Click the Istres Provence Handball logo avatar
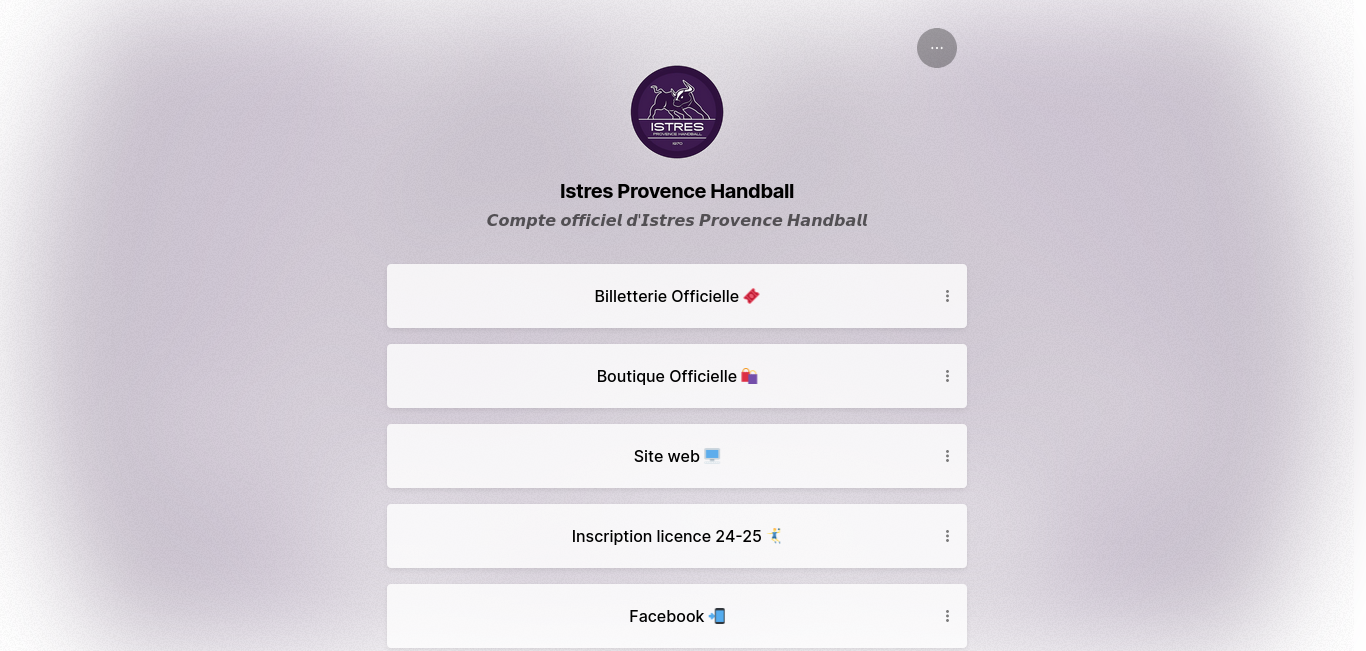The height and width of the screenshot is (651, 1366). [x=677, y=112]
